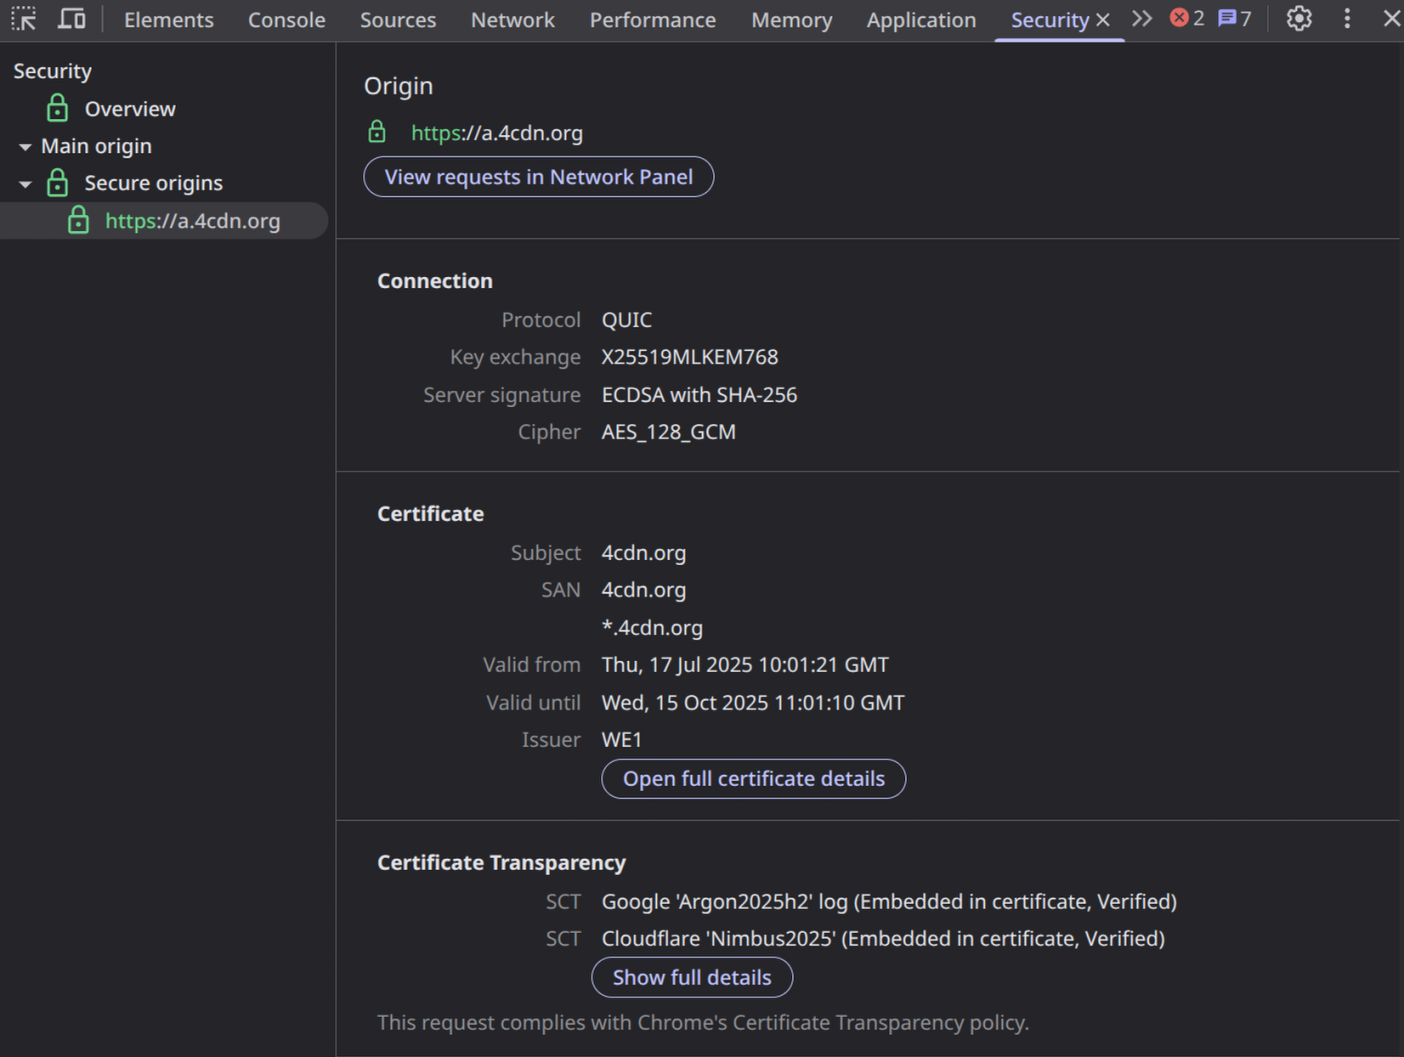This screenshot has height=1057, width=1404.
Task: Click the red error count indicator
Action: pos(1187,18)
